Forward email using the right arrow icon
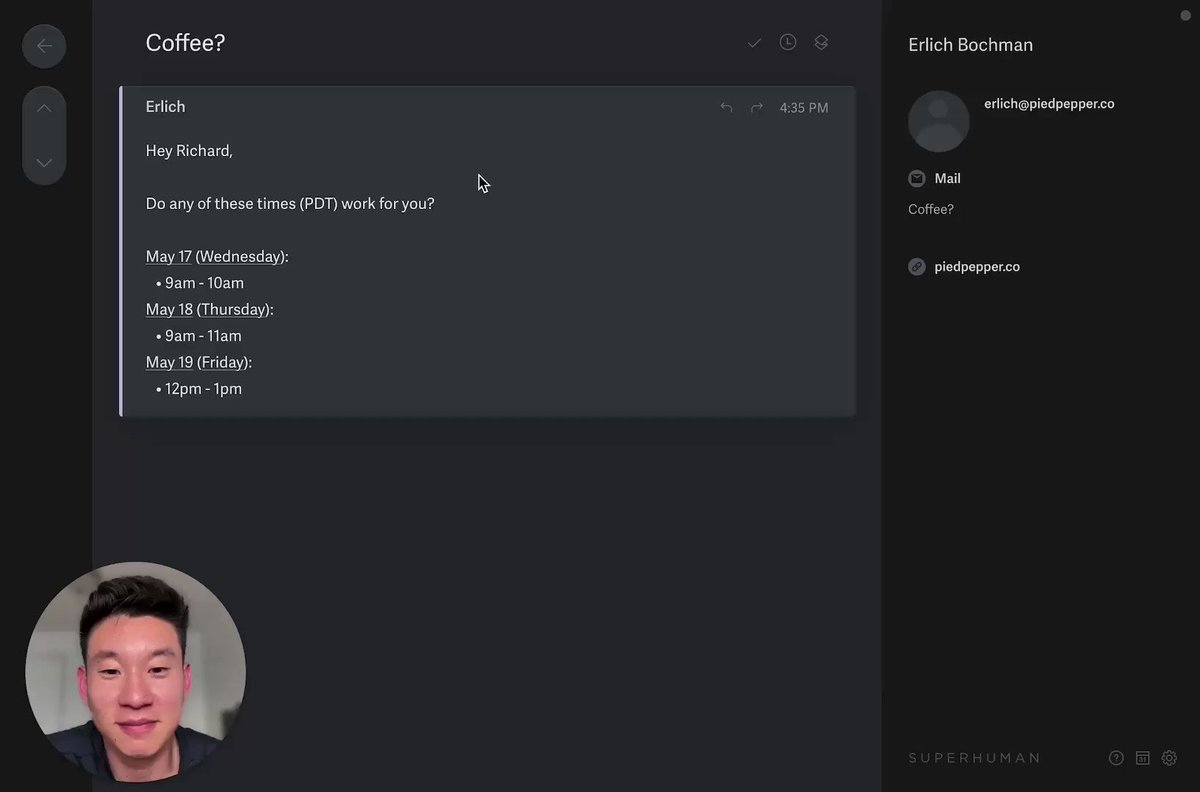 click(x=757, y=107)
